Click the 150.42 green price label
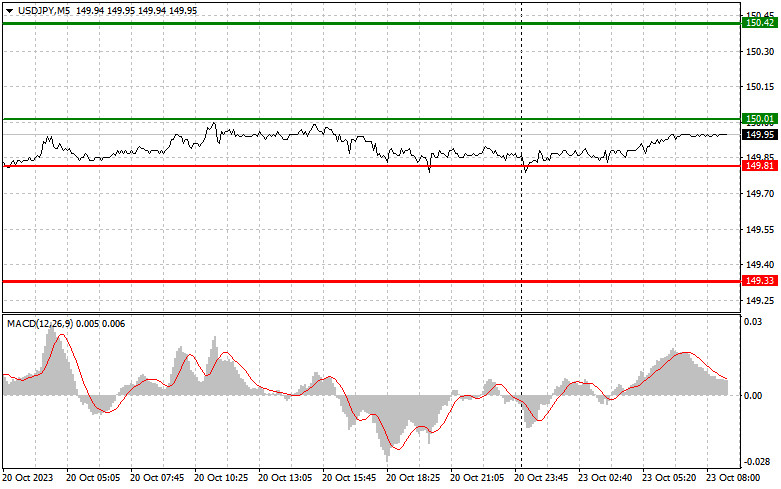Screen dimensions: 781x489 (x=760, y=23)
